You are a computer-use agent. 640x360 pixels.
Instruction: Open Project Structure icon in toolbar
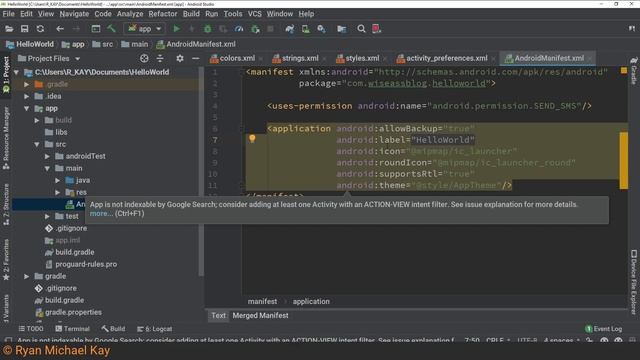341,29
